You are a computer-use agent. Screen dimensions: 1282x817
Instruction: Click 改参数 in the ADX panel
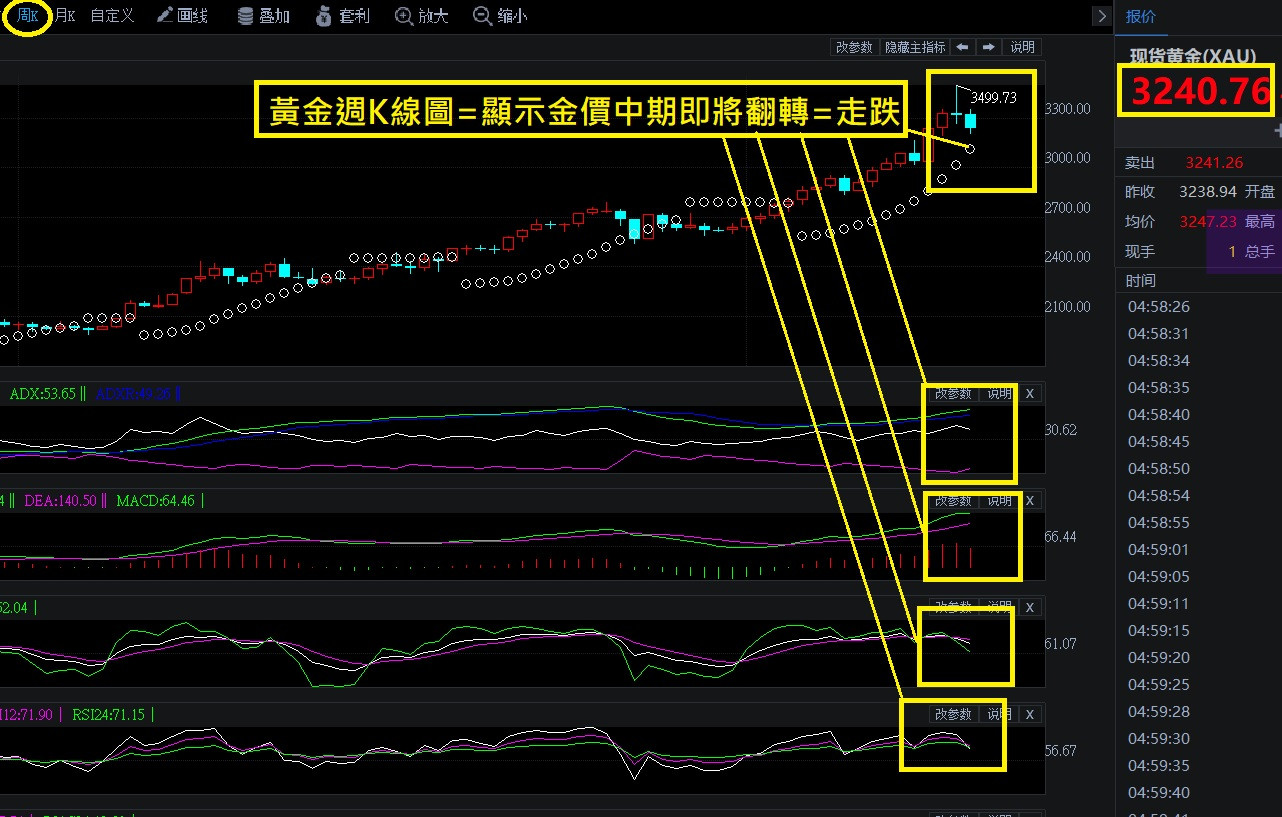click(x=952, y=394)
